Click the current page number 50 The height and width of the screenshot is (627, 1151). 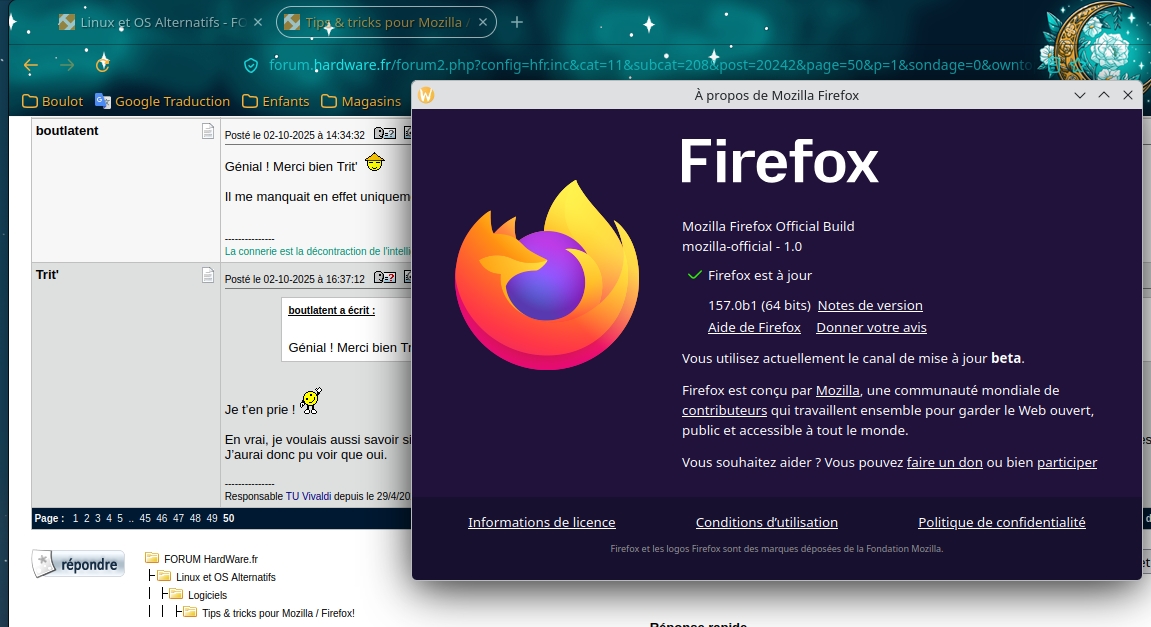tap(229, 518)
